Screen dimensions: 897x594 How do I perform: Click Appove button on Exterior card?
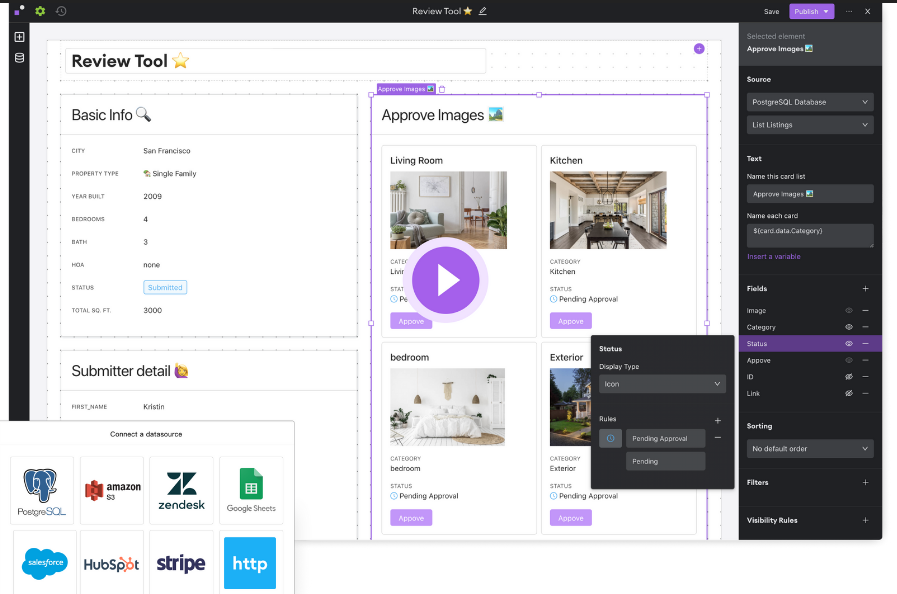571,518
